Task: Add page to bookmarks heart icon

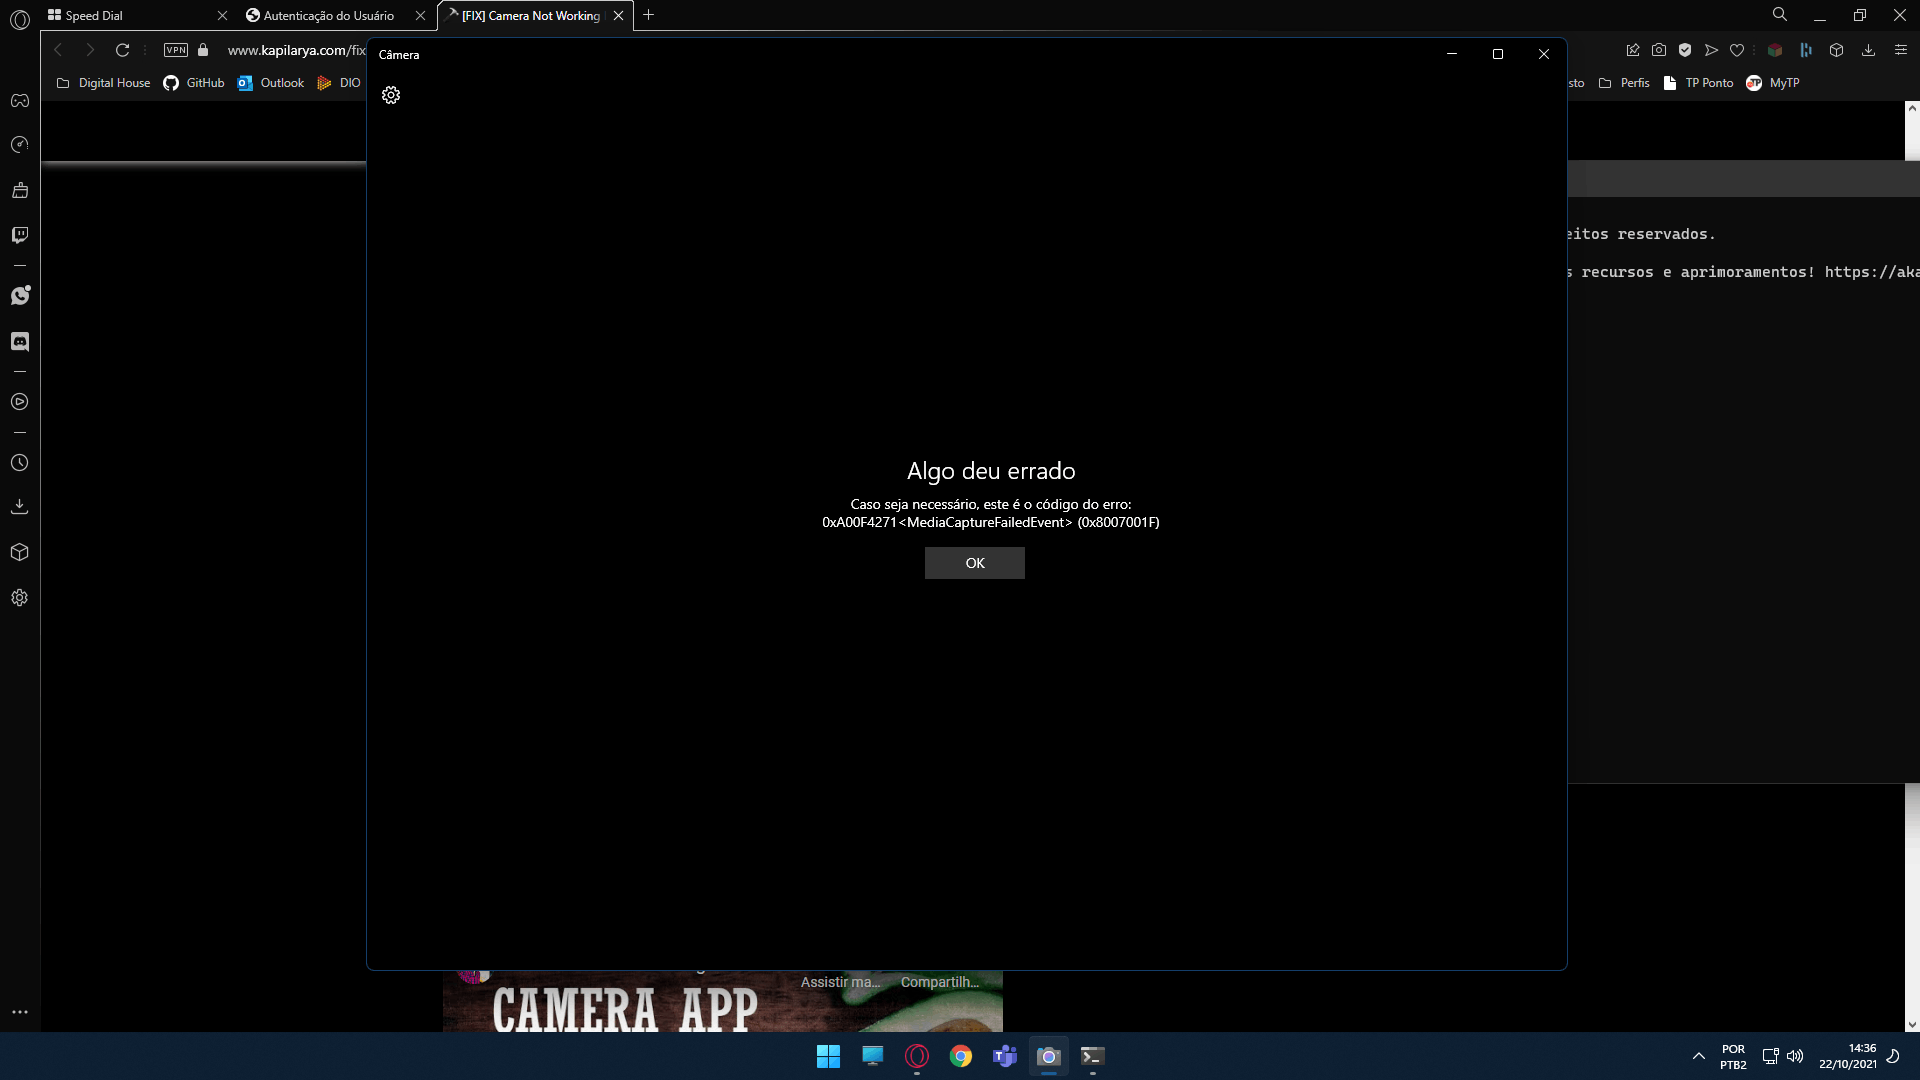Action: point(1737,50)
